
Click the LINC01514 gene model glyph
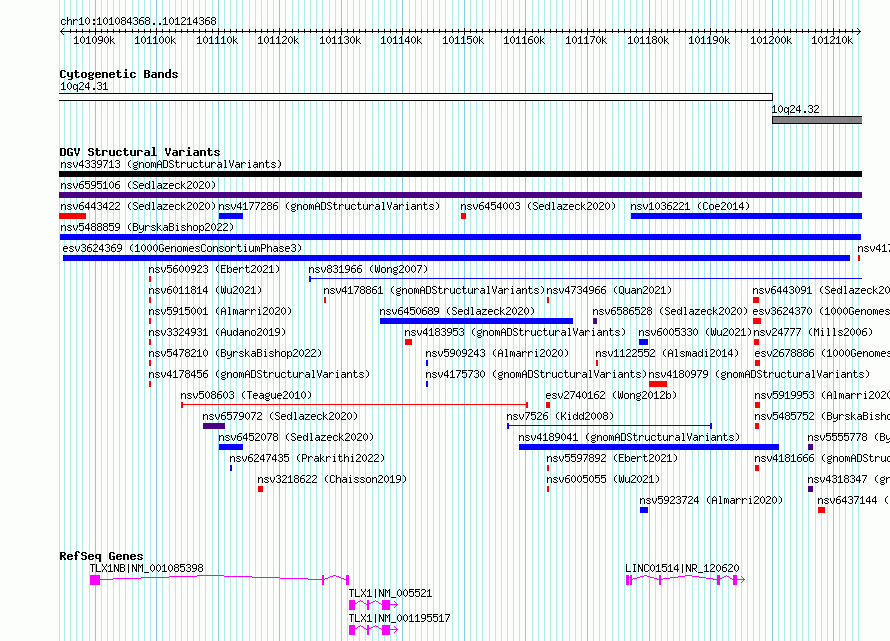point(685,580)
